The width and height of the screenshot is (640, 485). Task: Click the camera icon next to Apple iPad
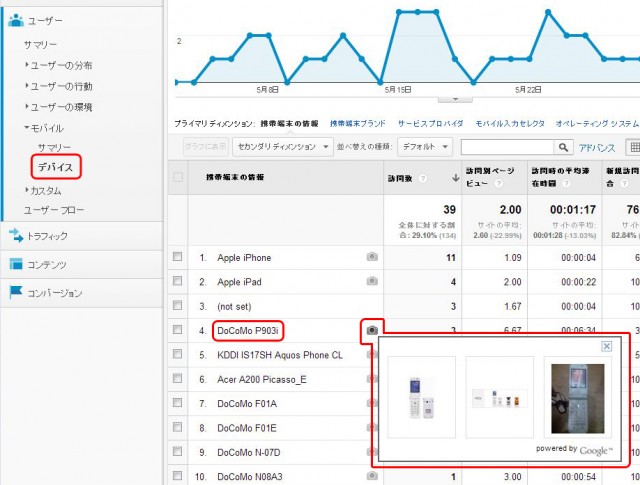pos(372,282)
